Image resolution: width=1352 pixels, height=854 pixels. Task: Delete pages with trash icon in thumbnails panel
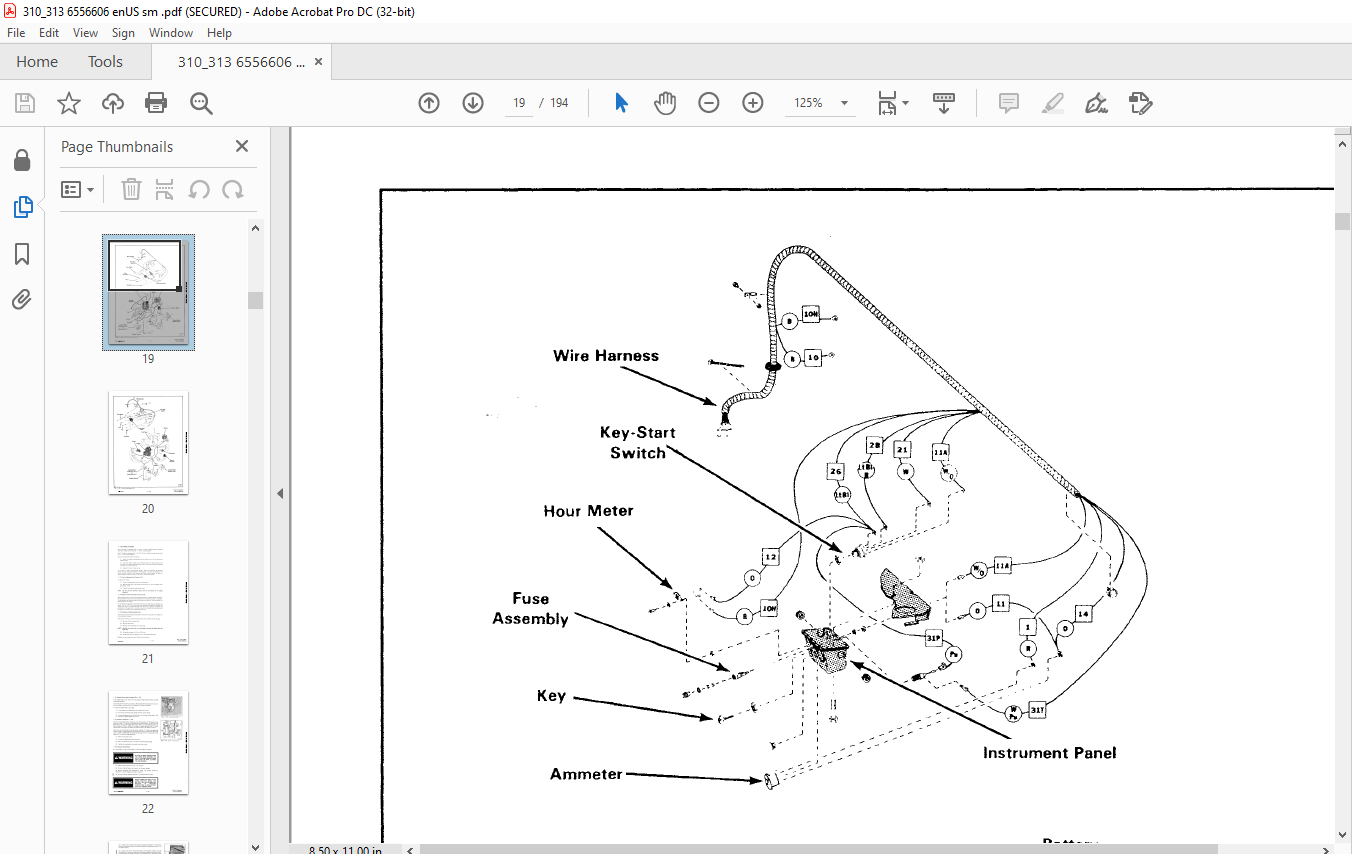[x=131, y=189]
